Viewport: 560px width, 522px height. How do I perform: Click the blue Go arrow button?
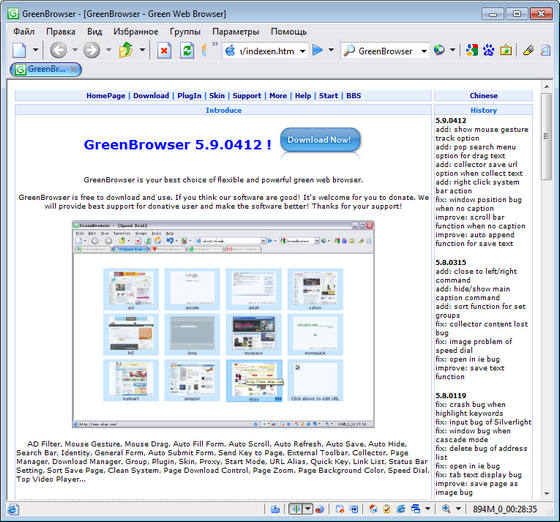coord(317,50)
